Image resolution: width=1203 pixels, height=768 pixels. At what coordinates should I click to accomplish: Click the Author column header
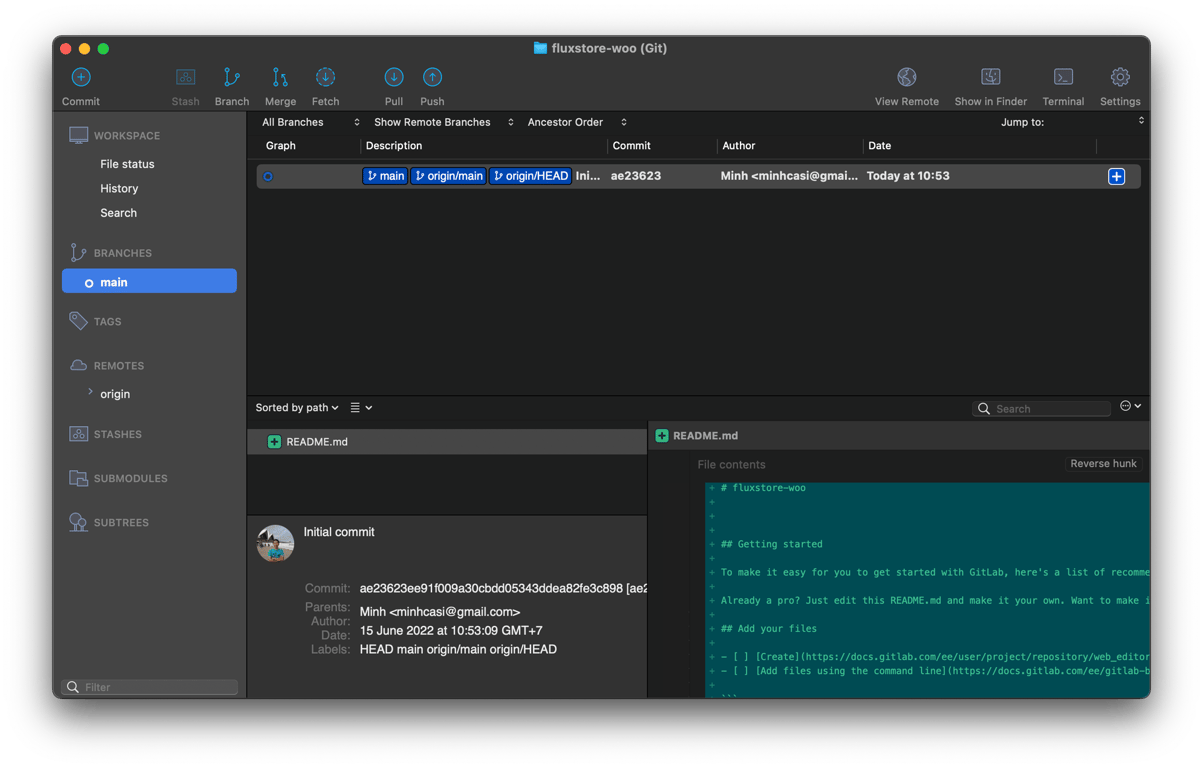[x=739, y=146]
